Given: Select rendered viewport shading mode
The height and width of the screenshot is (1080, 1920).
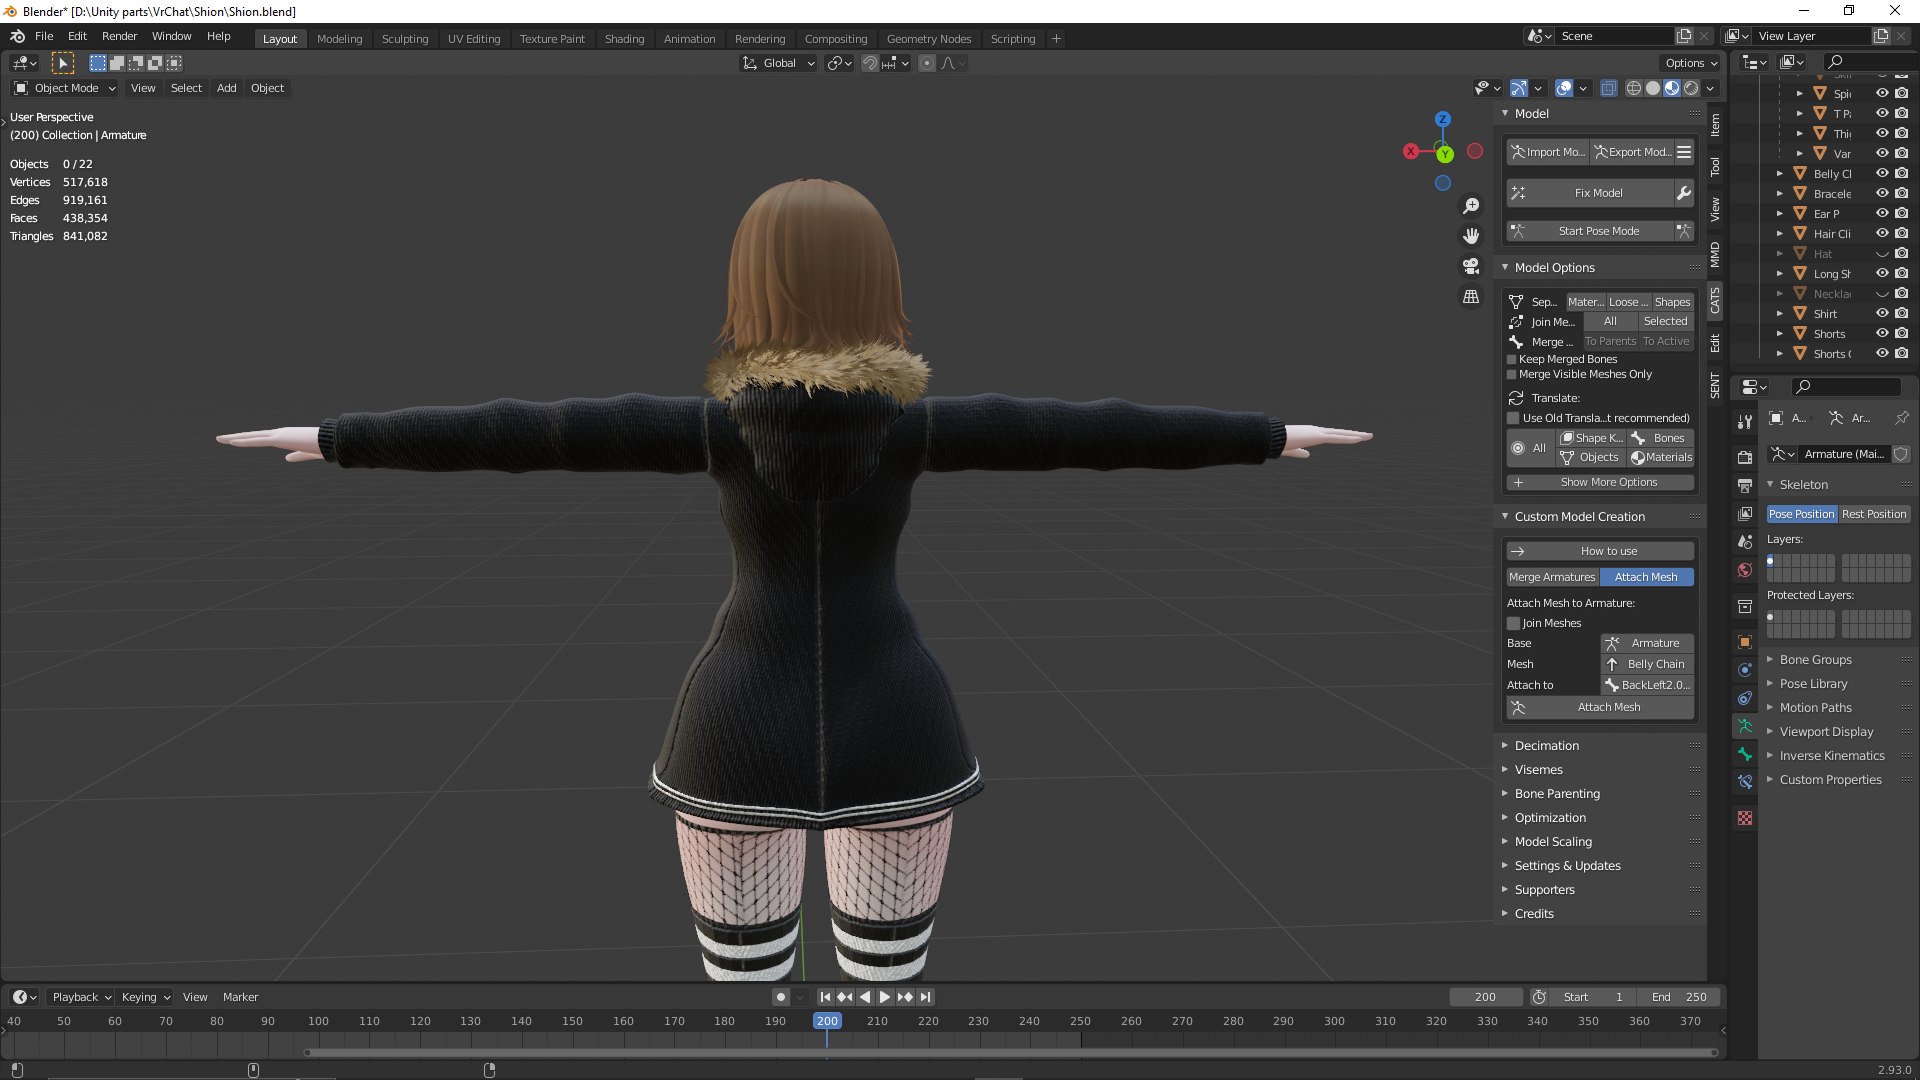Looking at the screenshot, I should tap(1691, 88).
